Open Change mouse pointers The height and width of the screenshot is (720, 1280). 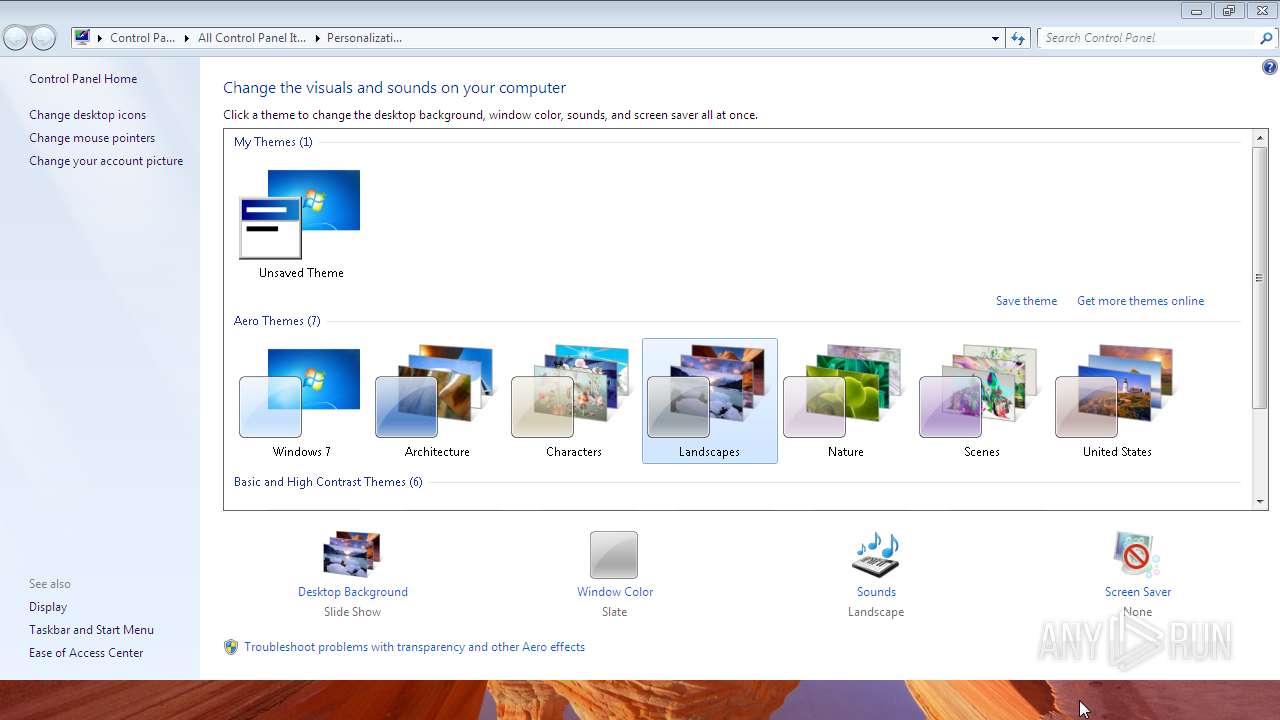click(92, 138)
